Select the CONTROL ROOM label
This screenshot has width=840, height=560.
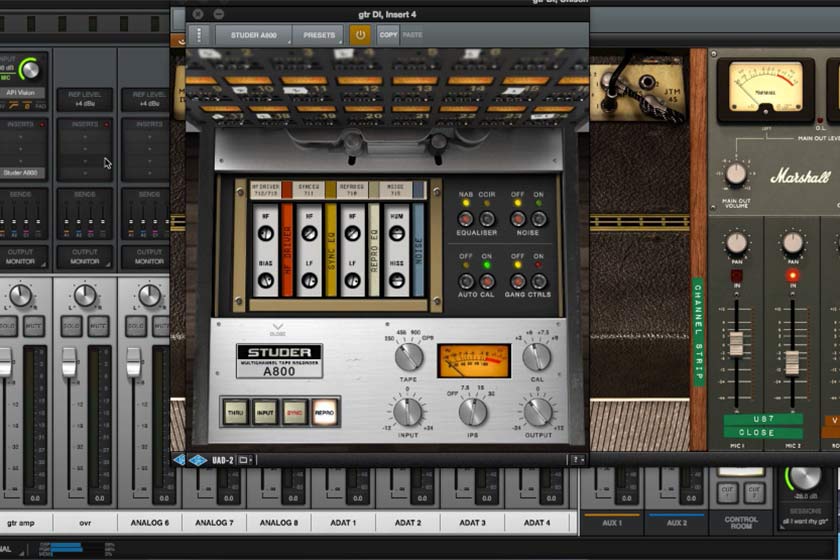741,523
